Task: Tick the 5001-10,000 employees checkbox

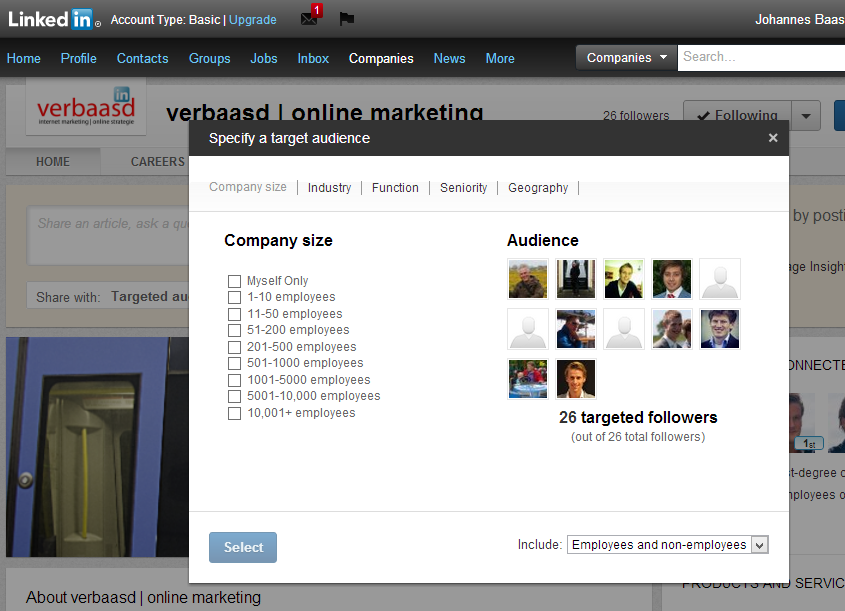Action: tap(234, 397)
